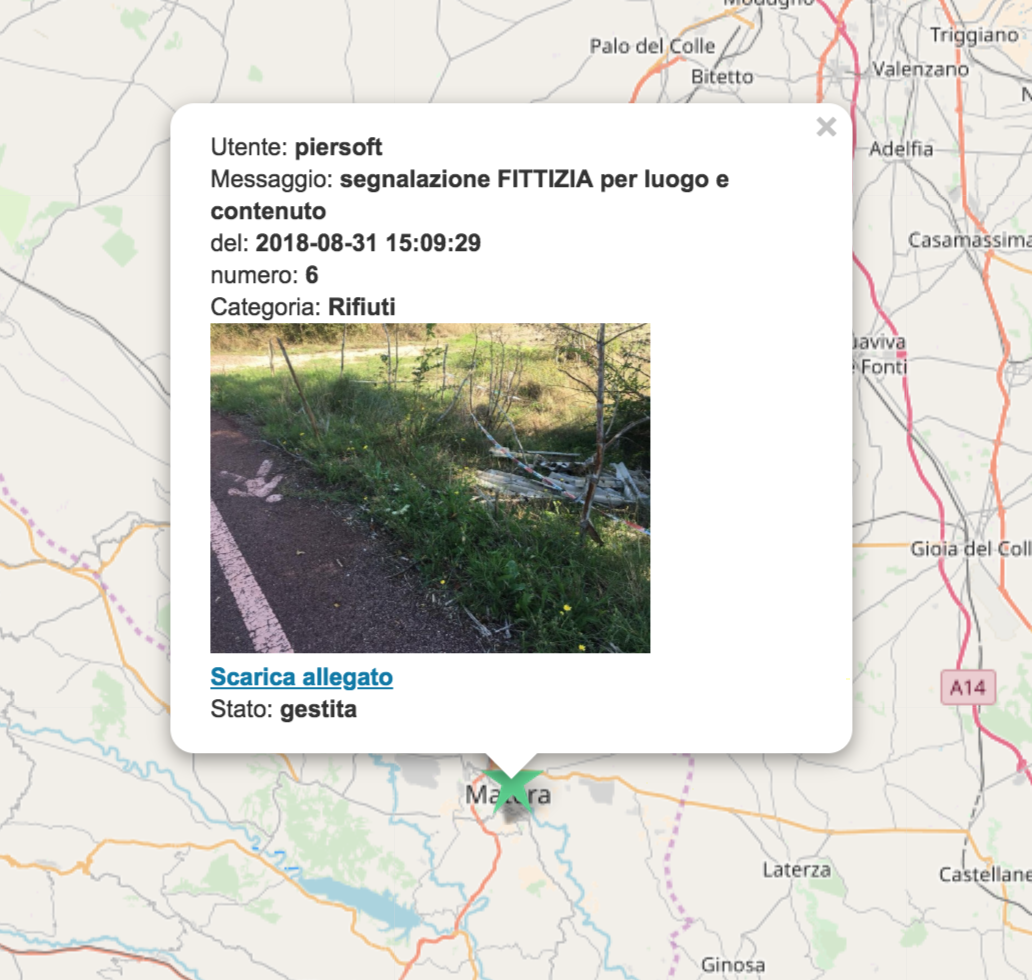Screen dimensions: 1032x980
Task: Click the gestita status text
Action: (319, 709)
